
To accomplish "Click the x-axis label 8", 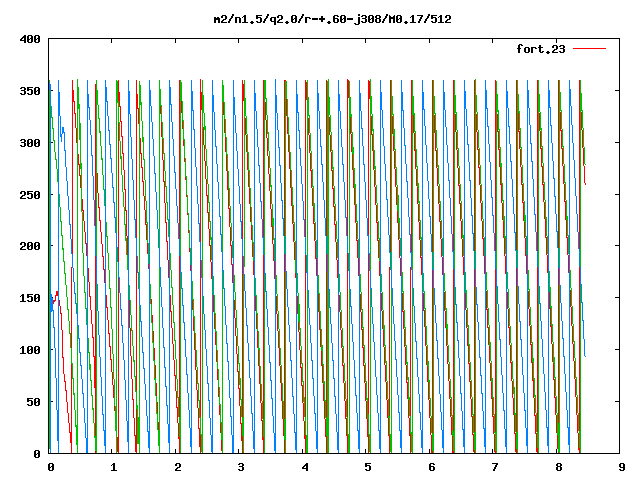I will point(559,467).
